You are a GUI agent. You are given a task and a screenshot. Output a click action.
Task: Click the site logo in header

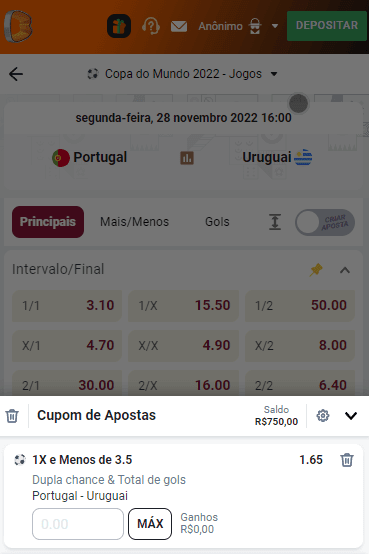(18, 26)
